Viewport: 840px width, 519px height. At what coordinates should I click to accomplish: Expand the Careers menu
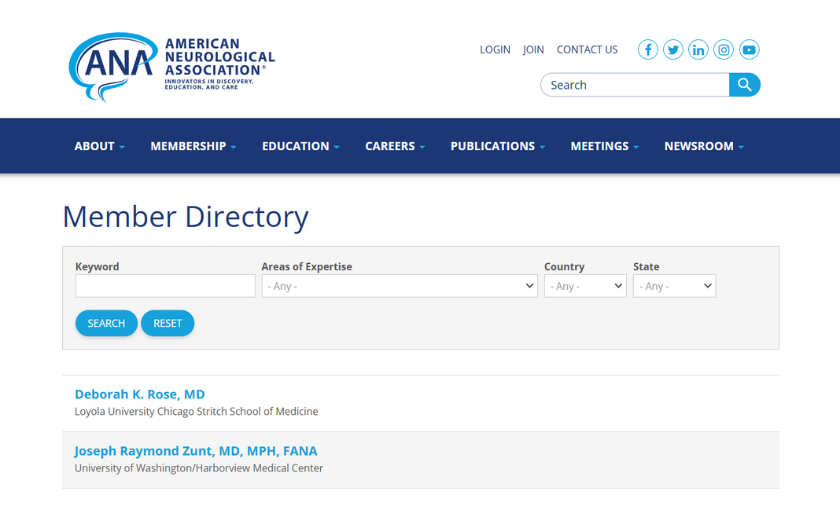point(395,146)
